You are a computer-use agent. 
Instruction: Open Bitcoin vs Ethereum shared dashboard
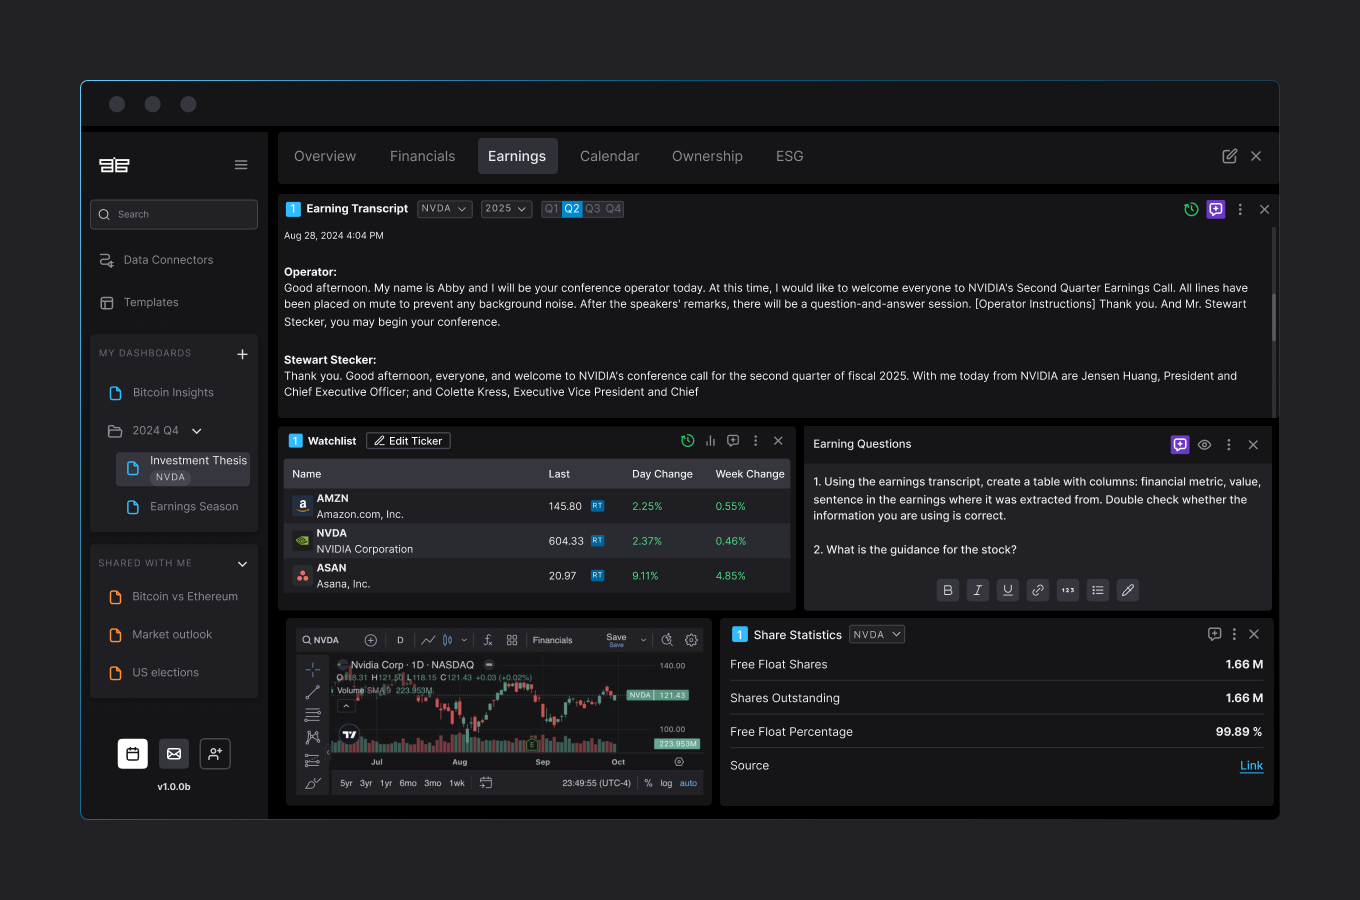[x=174, y=597]
